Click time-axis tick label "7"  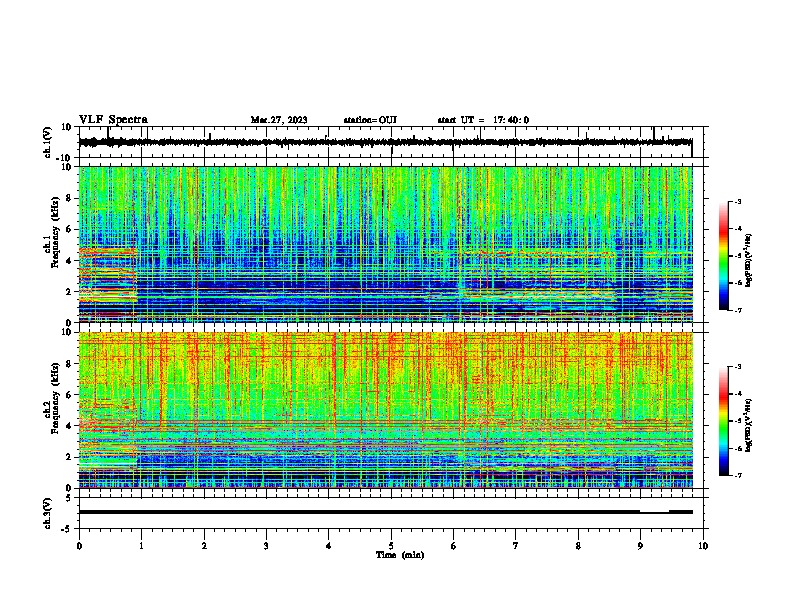coord(516,546)
